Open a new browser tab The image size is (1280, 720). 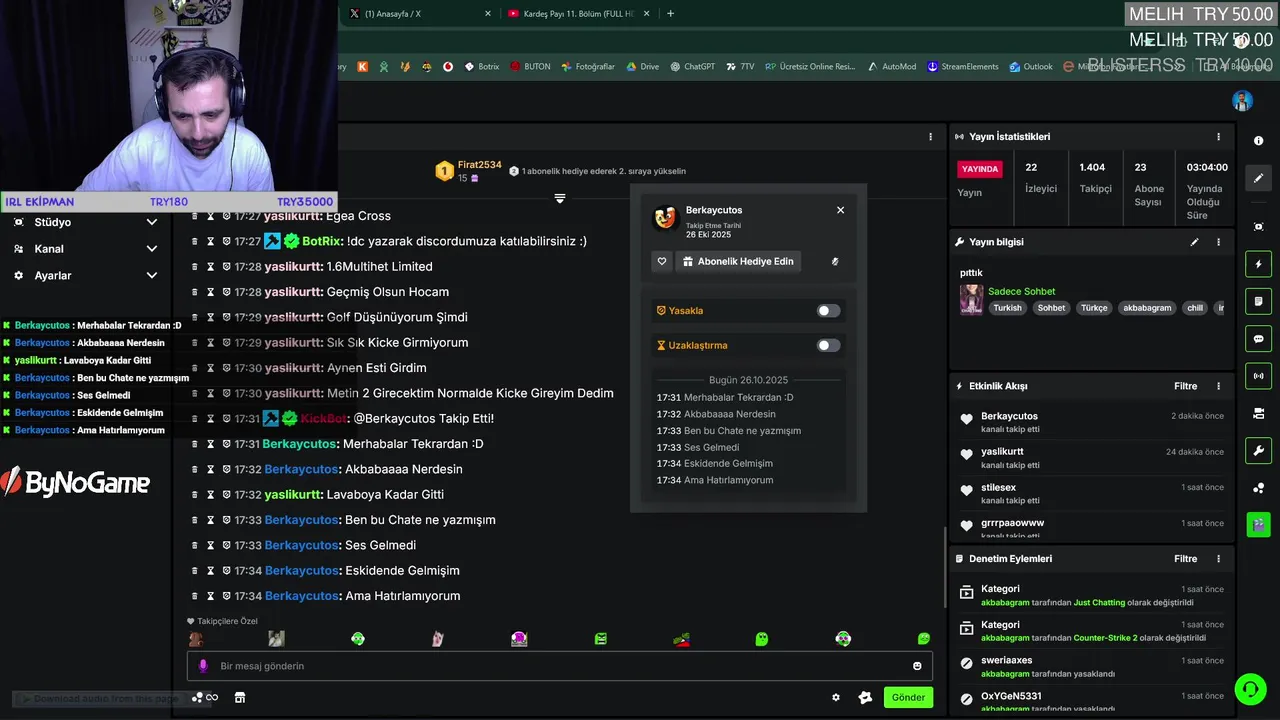[x=670, y=14]
